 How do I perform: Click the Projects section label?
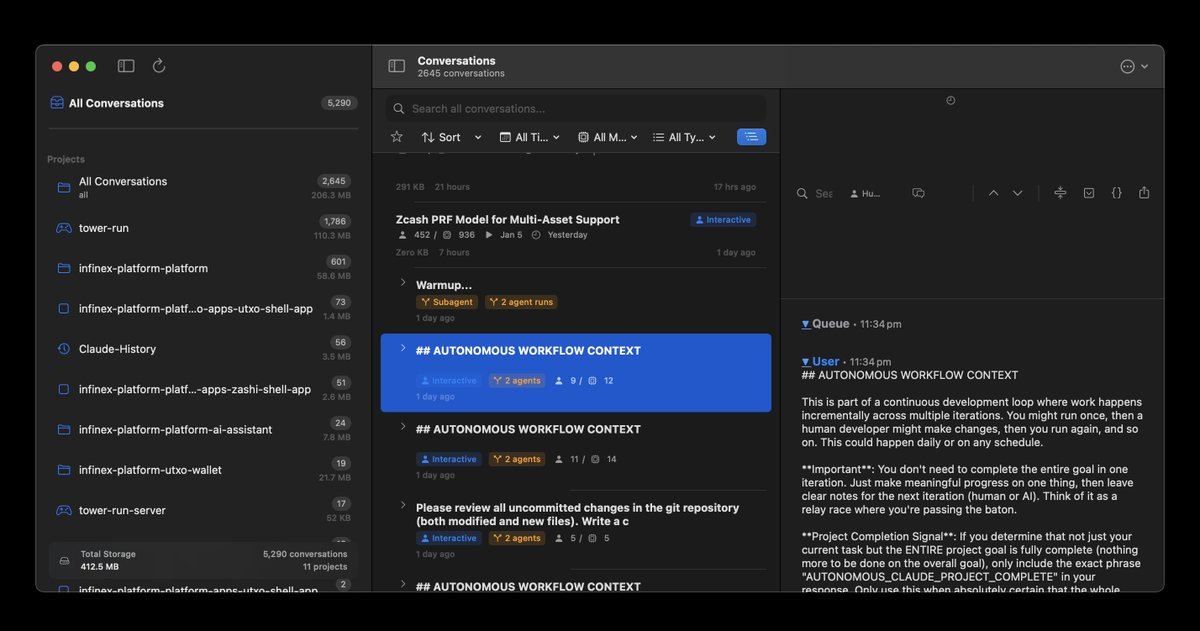66,159
